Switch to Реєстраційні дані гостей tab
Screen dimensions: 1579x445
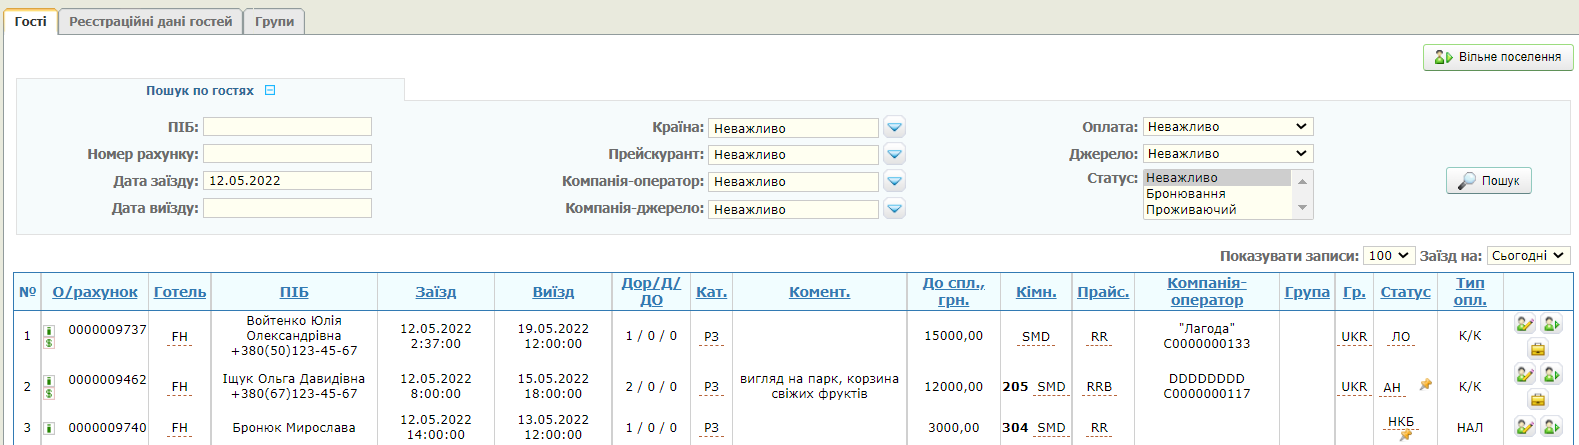[150, 21]
